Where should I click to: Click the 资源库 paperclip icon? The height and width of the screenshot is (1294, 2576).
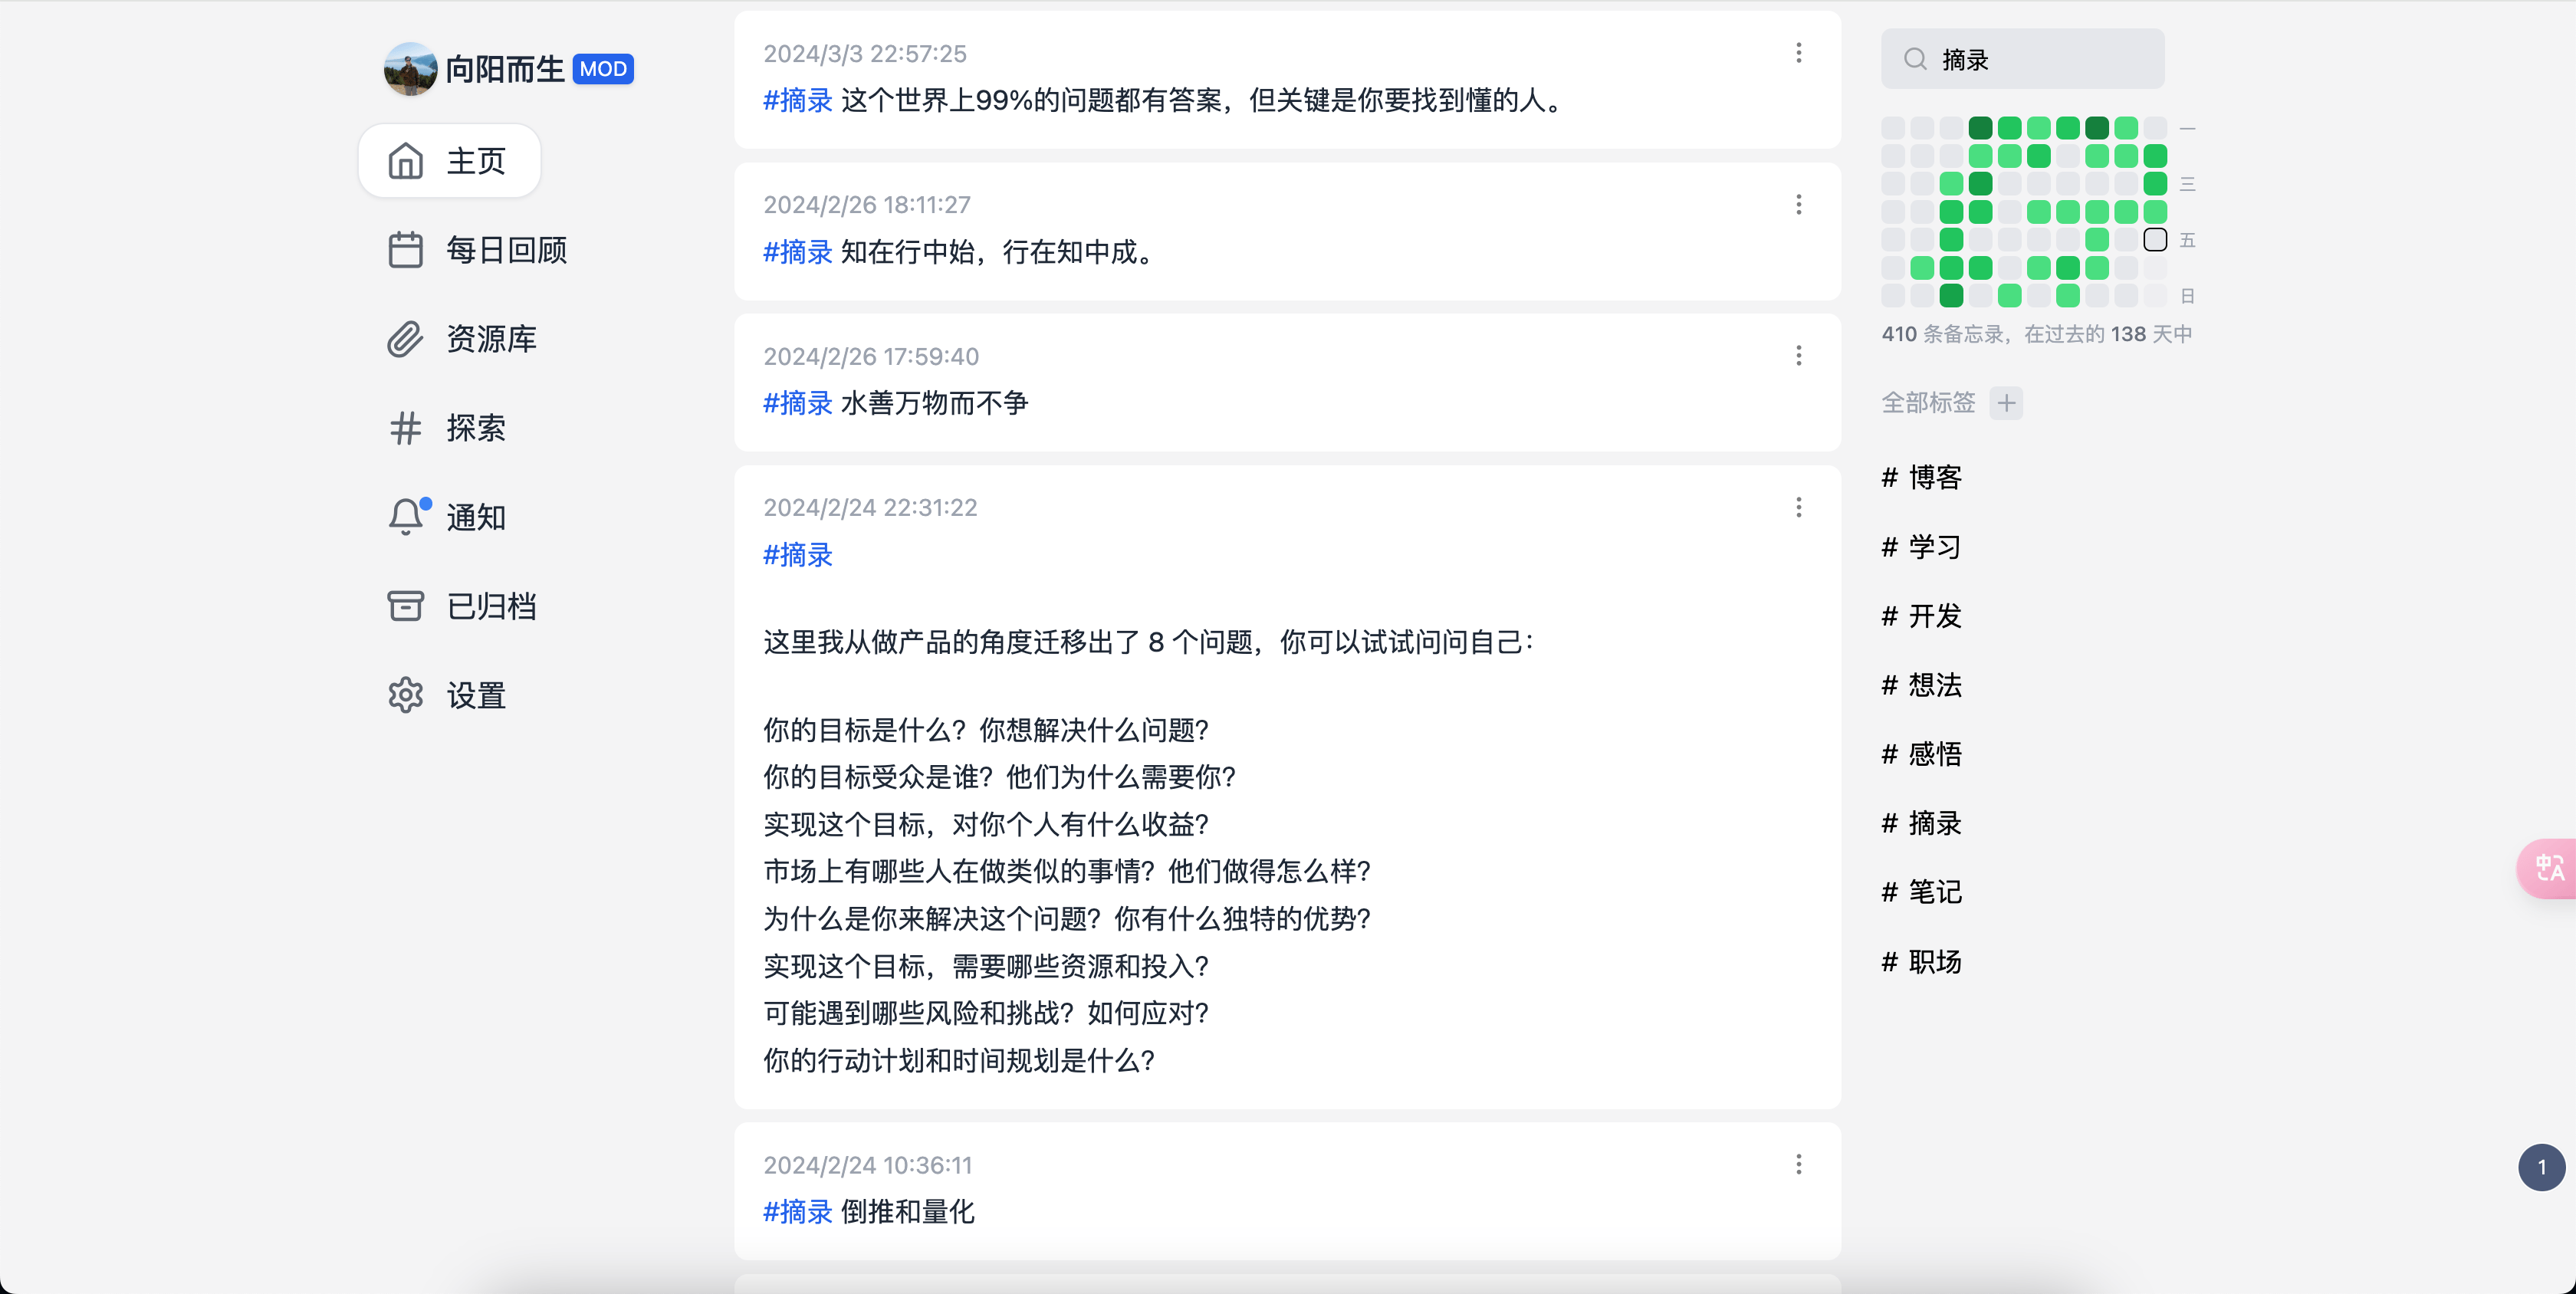click(x=405, y=339)
